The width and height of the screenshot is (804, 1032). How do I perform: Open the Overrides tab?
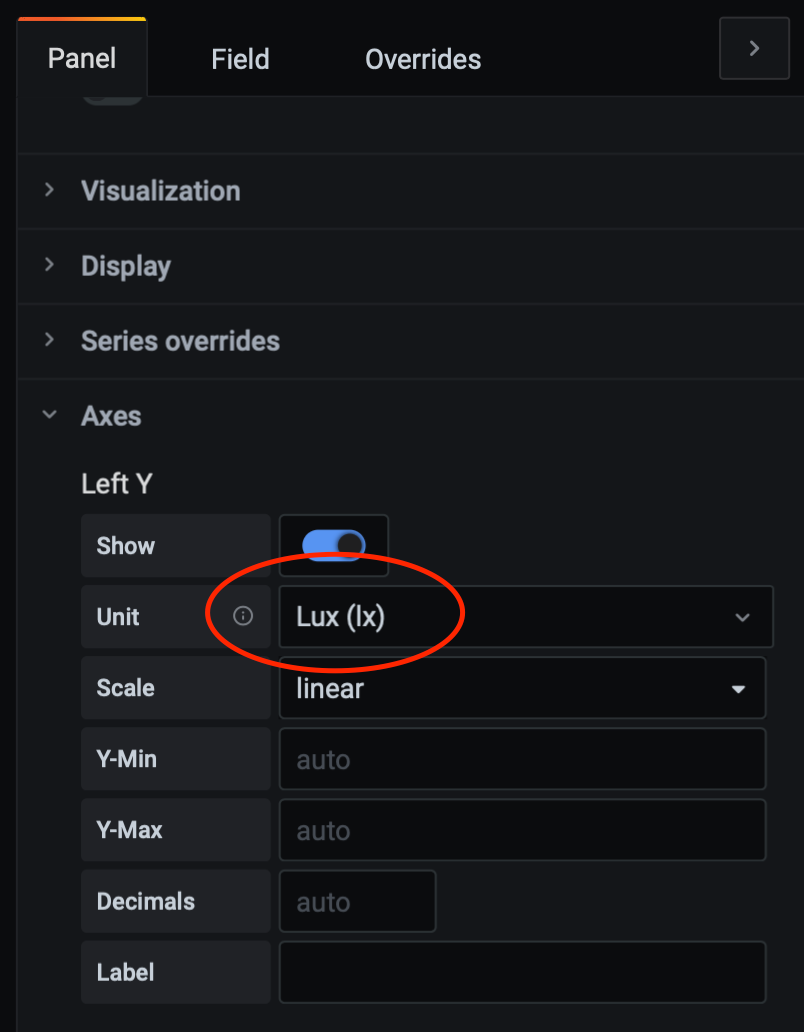coord(423,59)
